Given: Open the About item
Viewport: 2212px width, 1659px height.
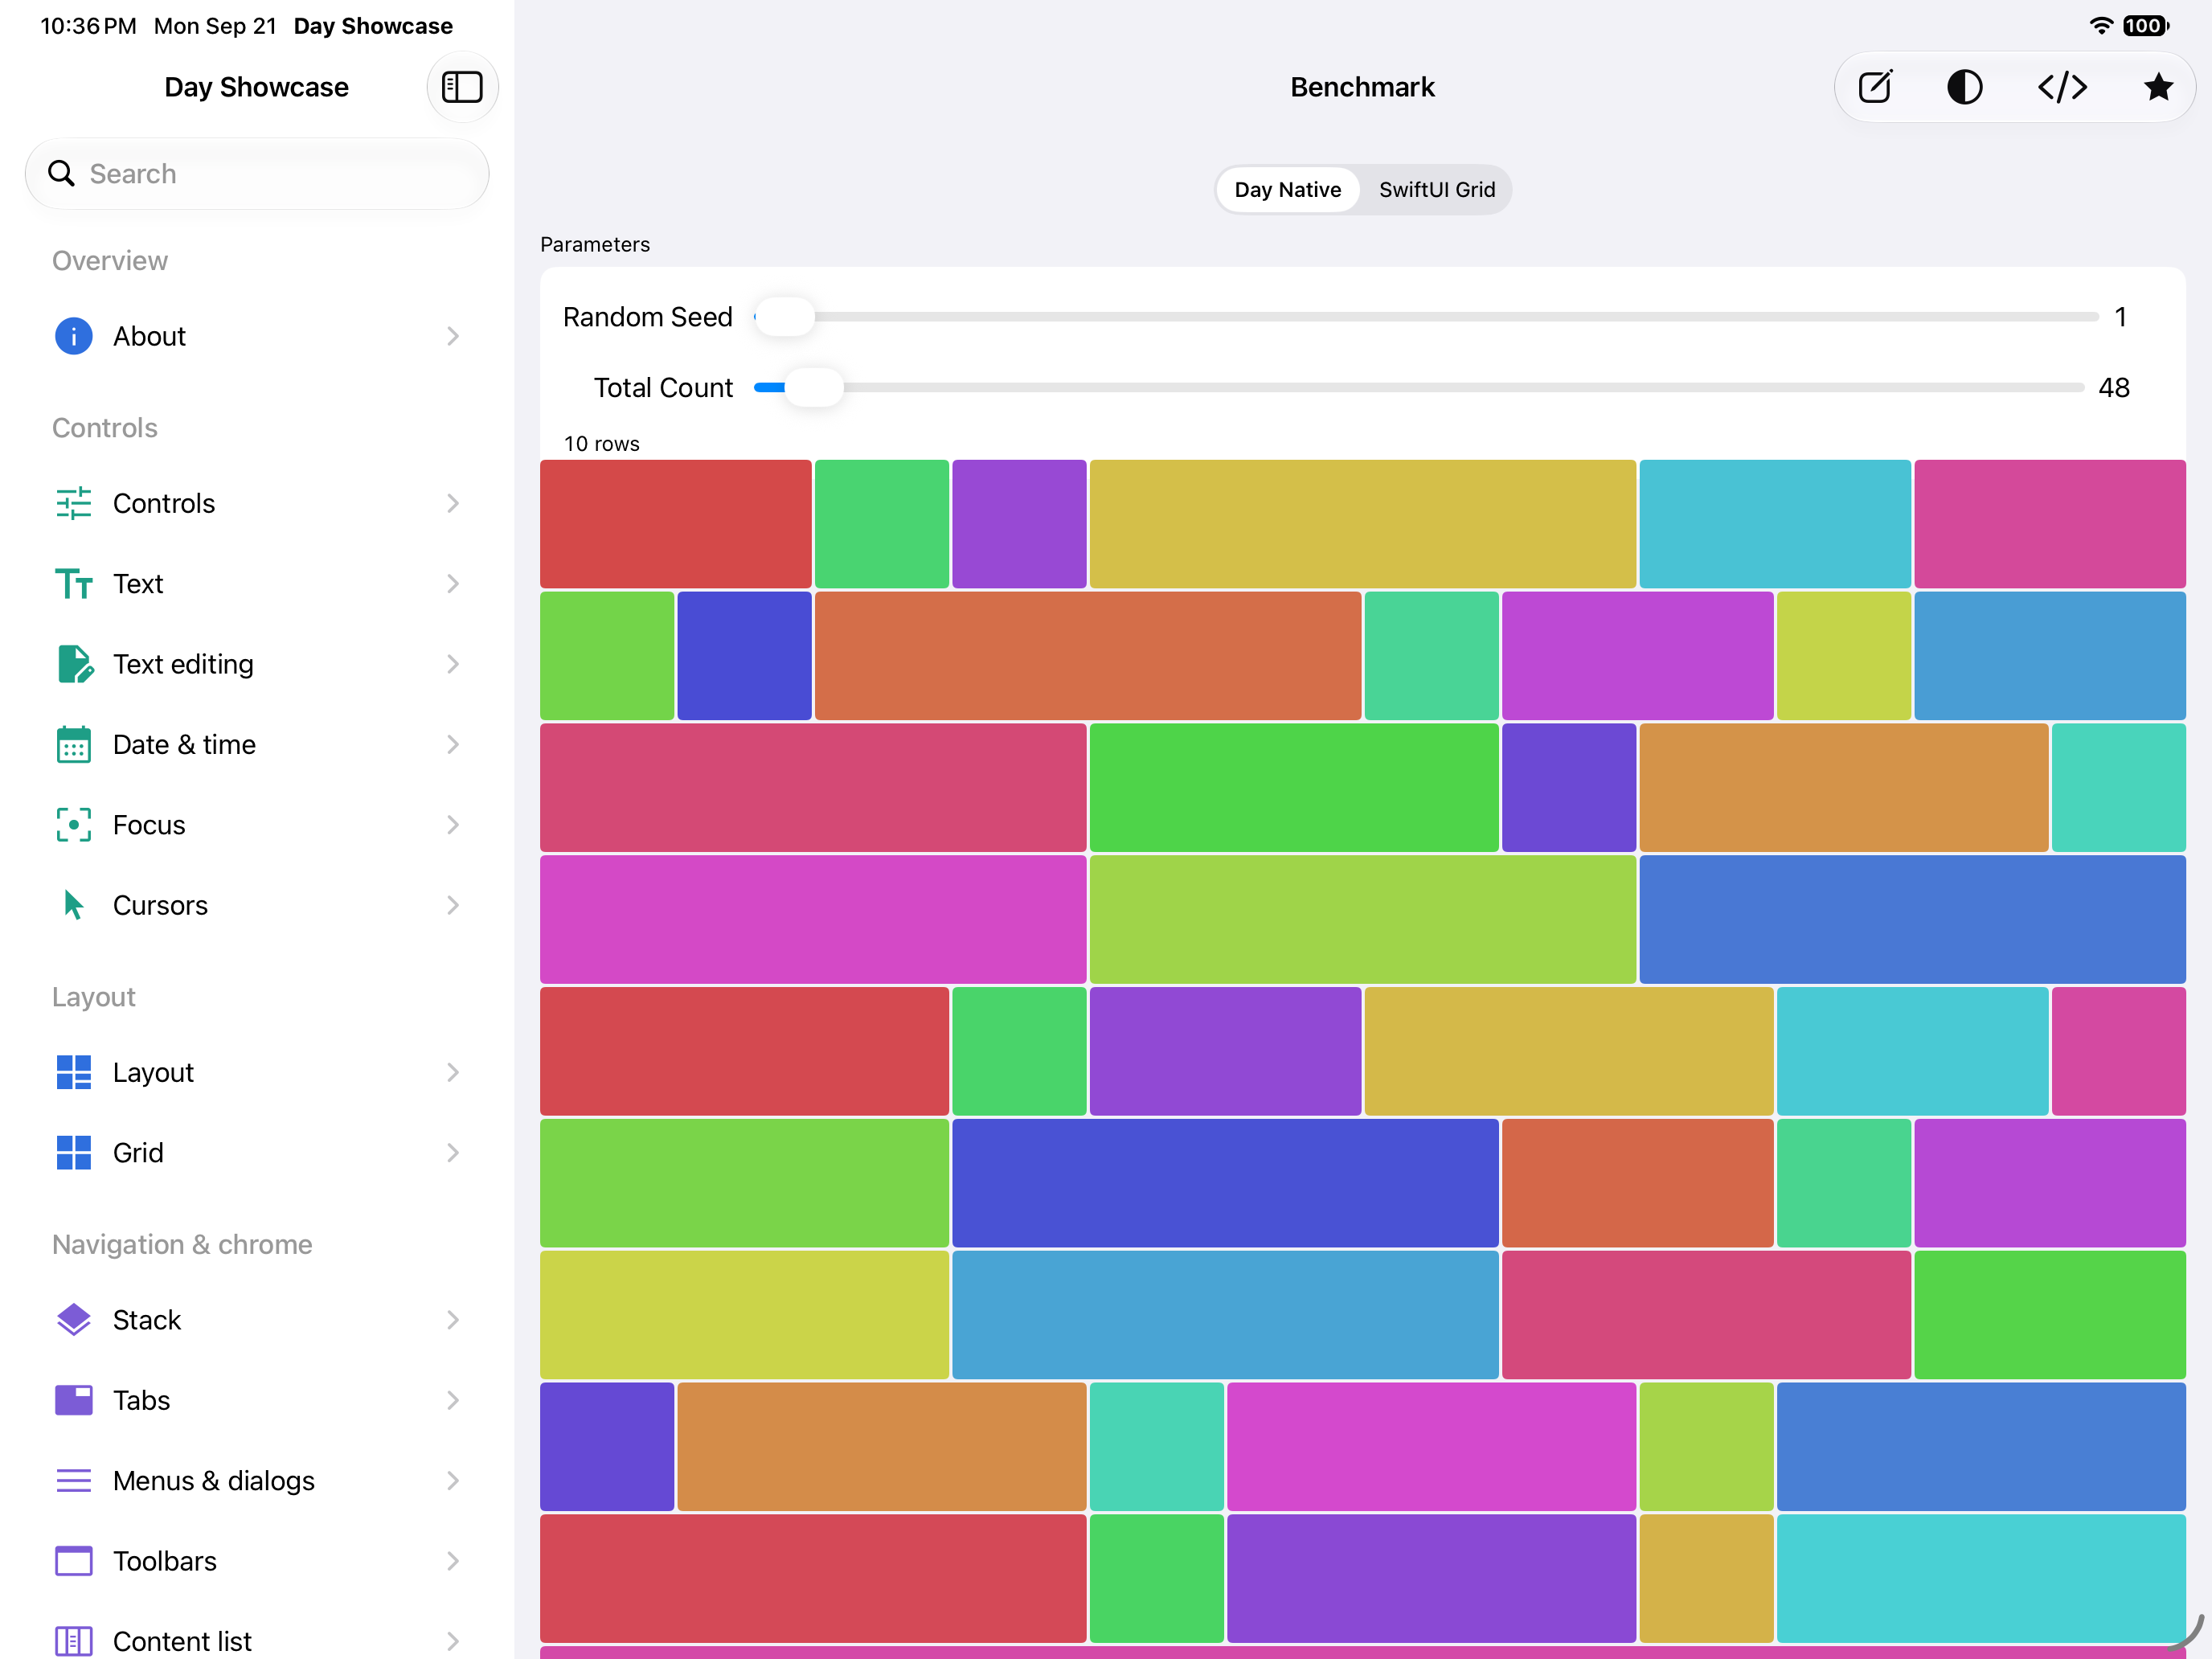Looking at the screenshot, I should (x=257, y=336).
